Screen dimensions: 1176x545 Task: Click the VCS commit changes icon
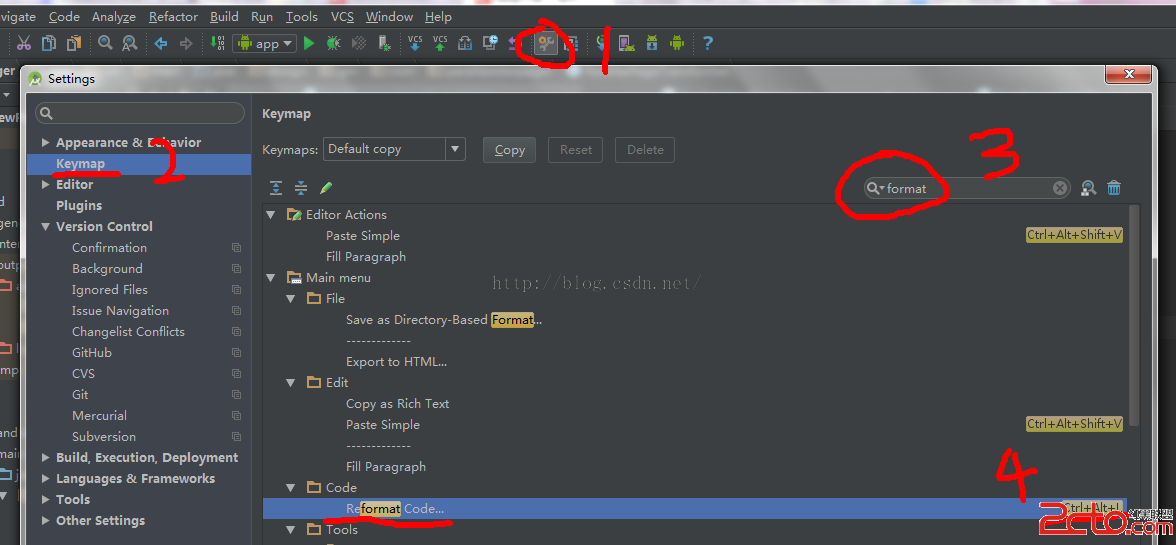pyautogui.click(x=440, y=43)
